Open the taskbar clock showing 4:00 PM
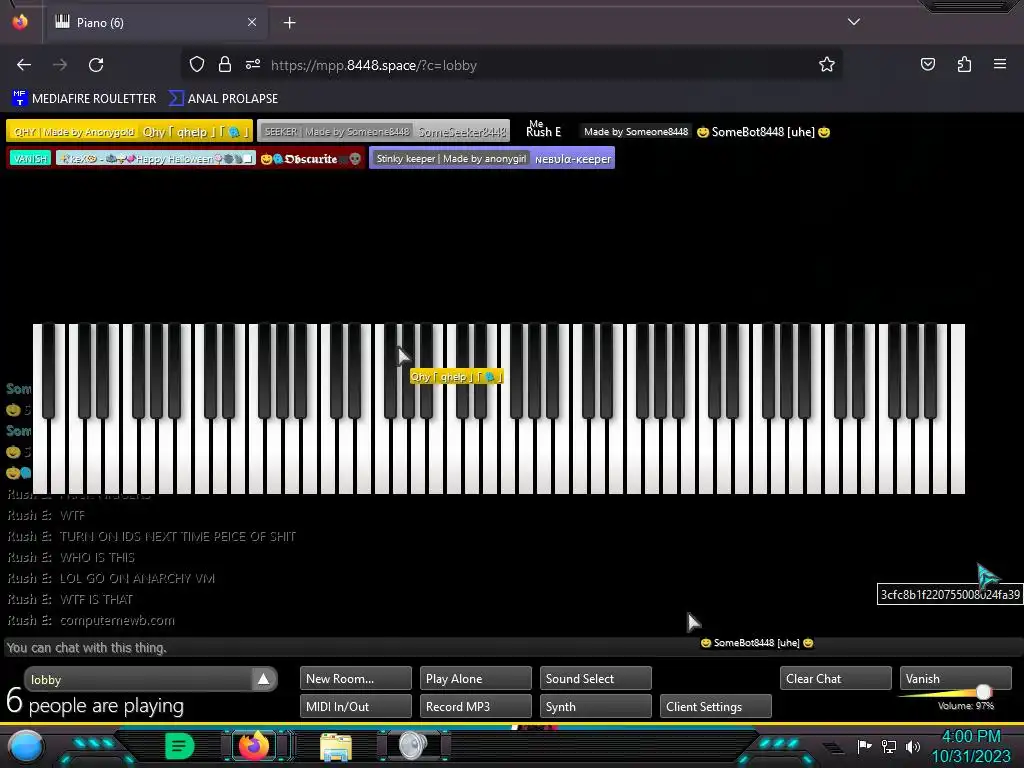The height and width of the screenshot is (768, 1024). 971,746
